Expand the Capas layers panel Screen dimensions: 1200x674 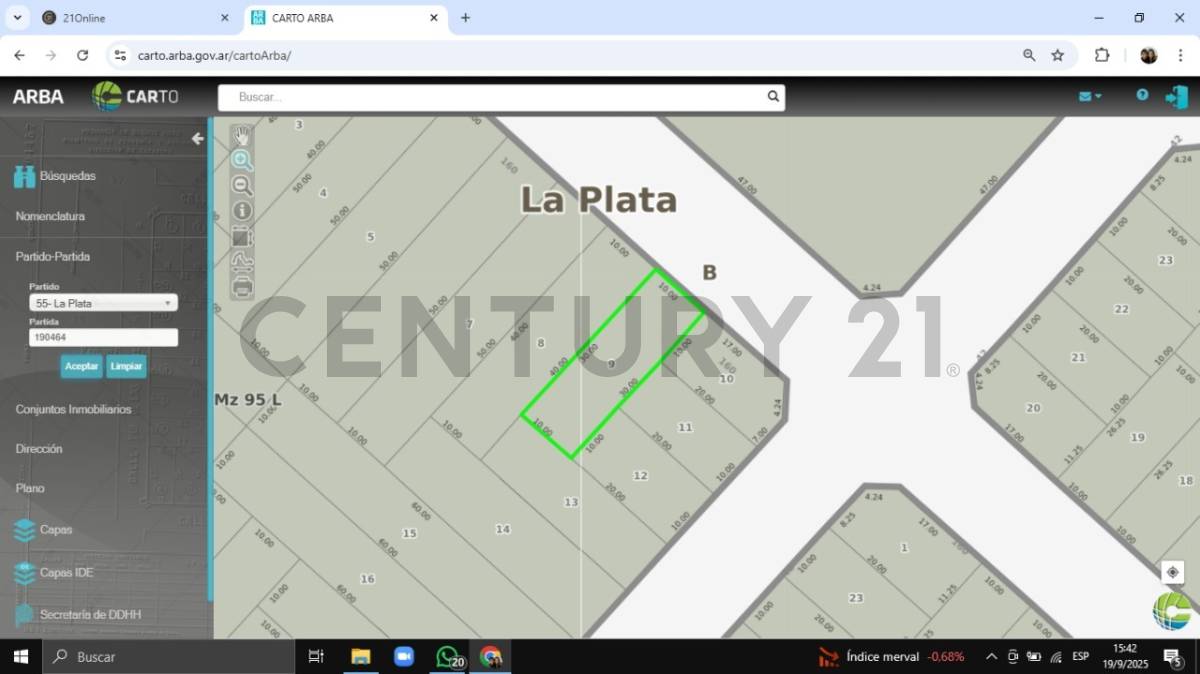pos(55,530)
